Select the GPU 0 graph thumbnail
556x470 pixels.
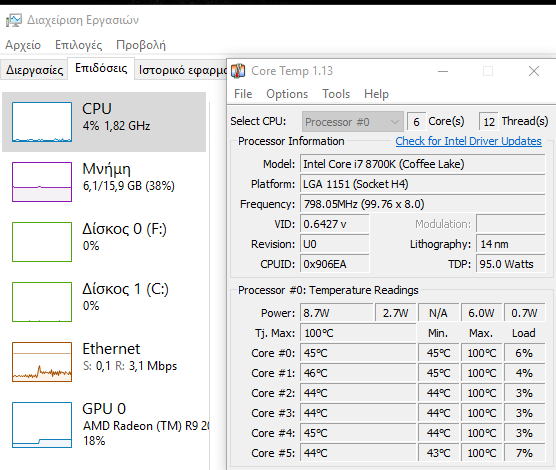(42, 425)
